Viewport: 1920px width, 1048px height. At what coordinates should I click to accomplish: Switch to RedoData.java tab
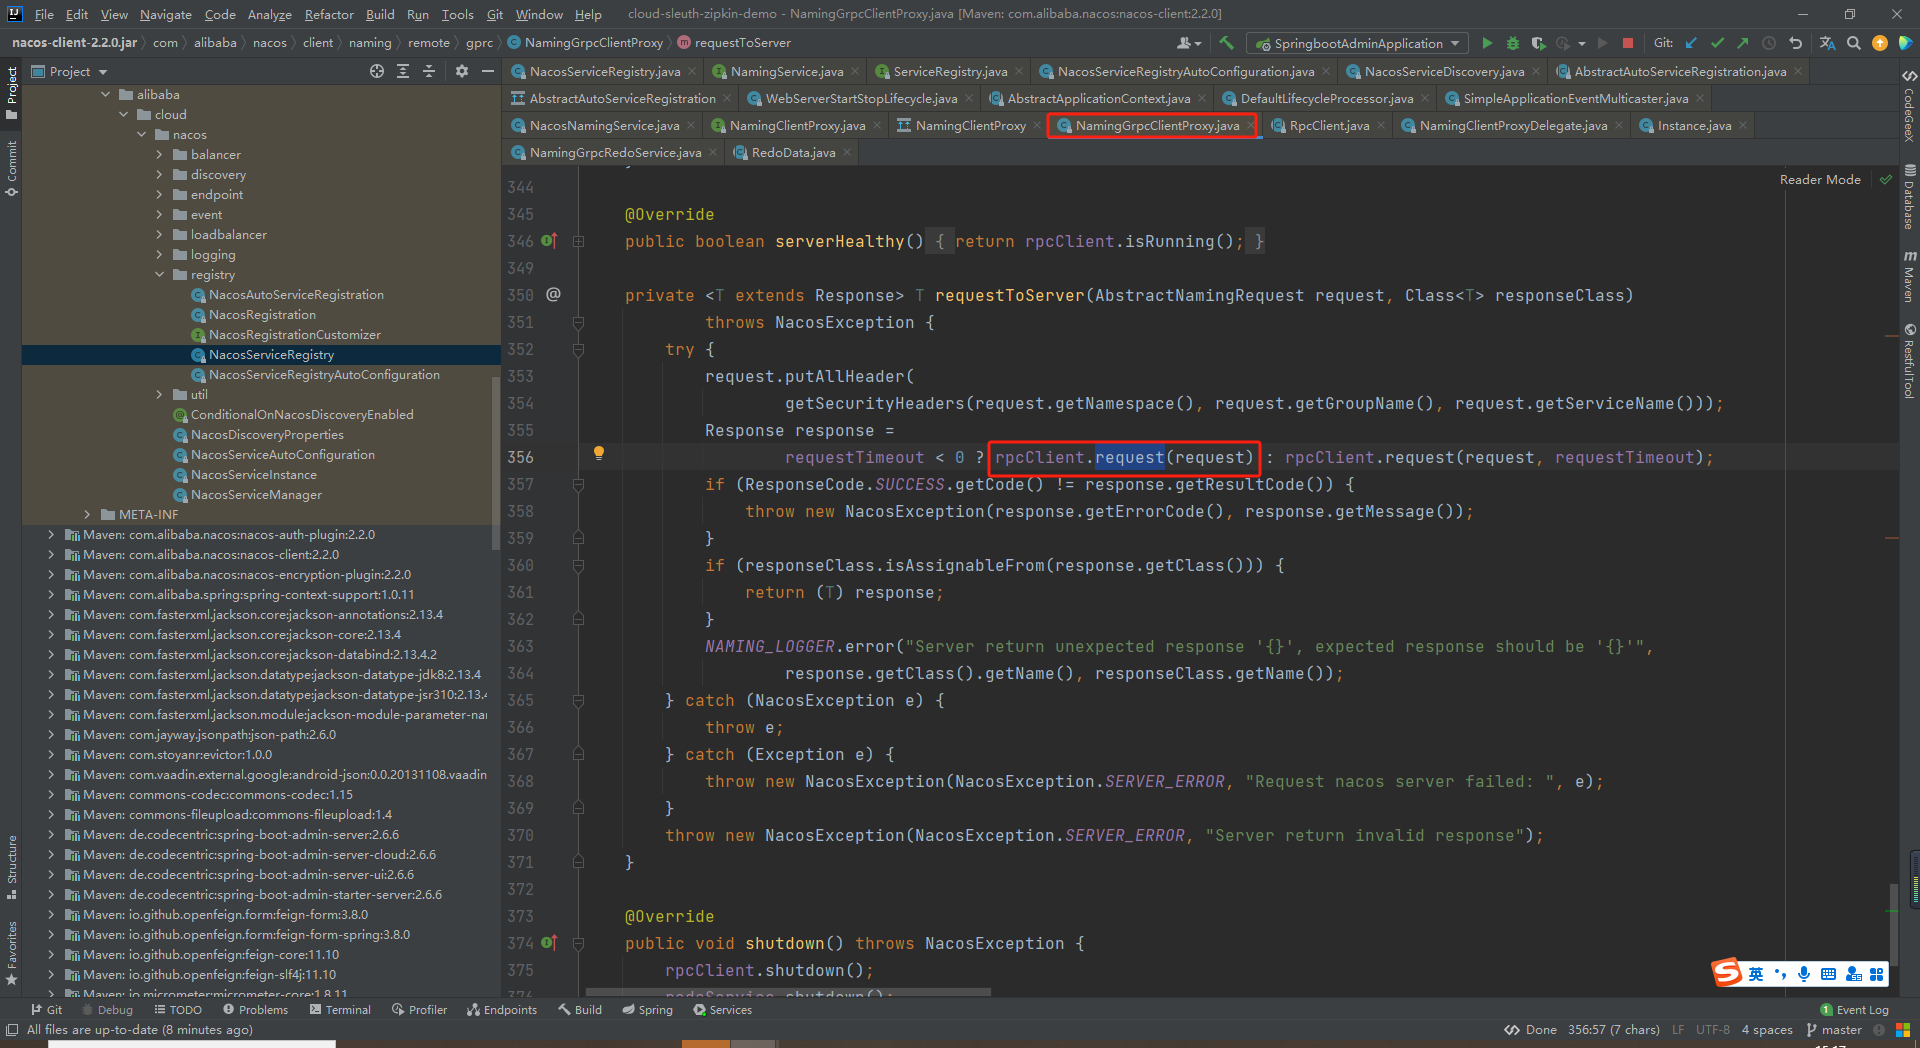(793, 152)
